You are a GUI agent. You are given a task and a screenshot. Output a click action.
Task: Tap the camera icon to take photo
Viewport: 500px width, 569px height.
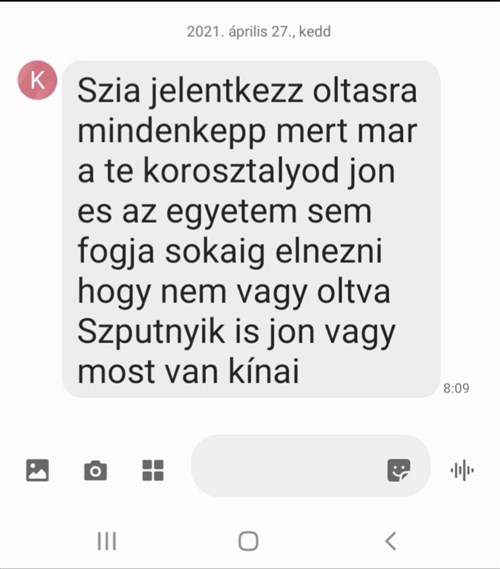click(95, 471)
